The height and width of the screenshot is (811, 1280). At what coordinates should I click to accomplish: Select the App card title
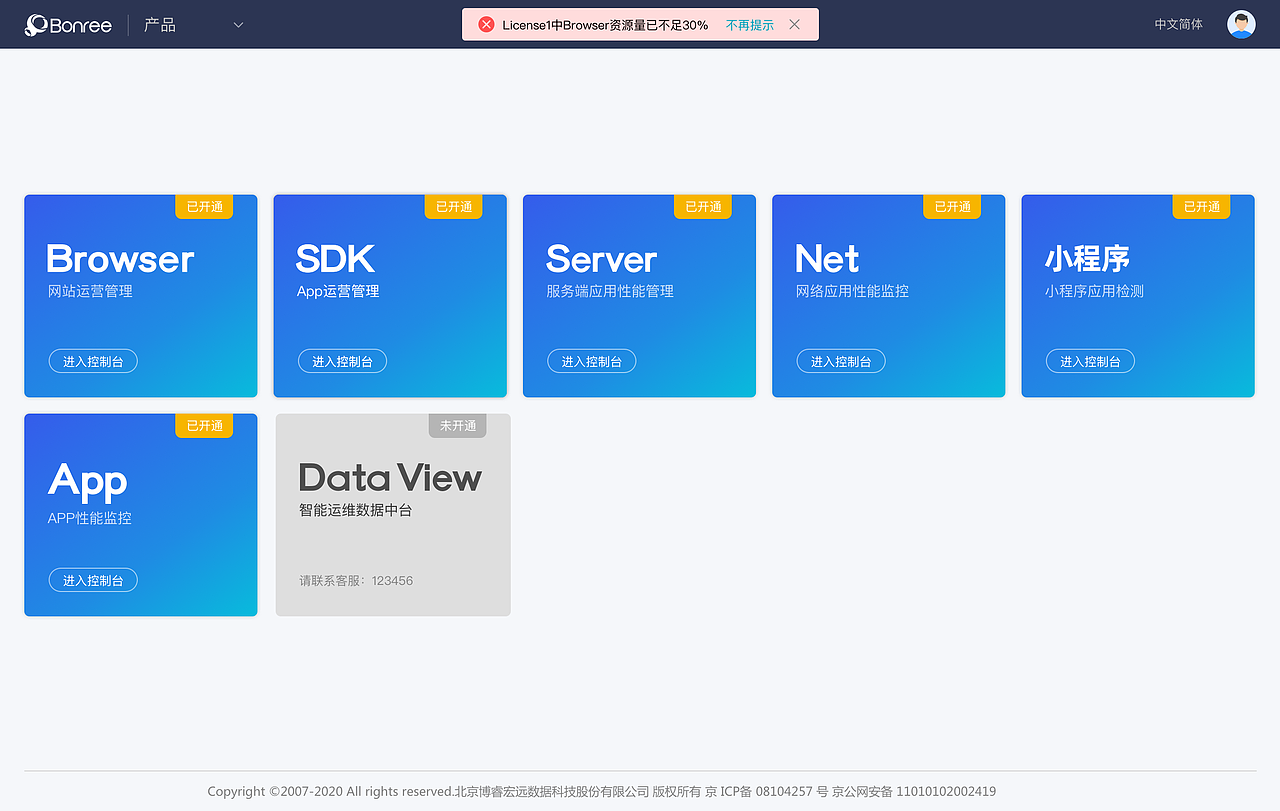pos(88,482)
